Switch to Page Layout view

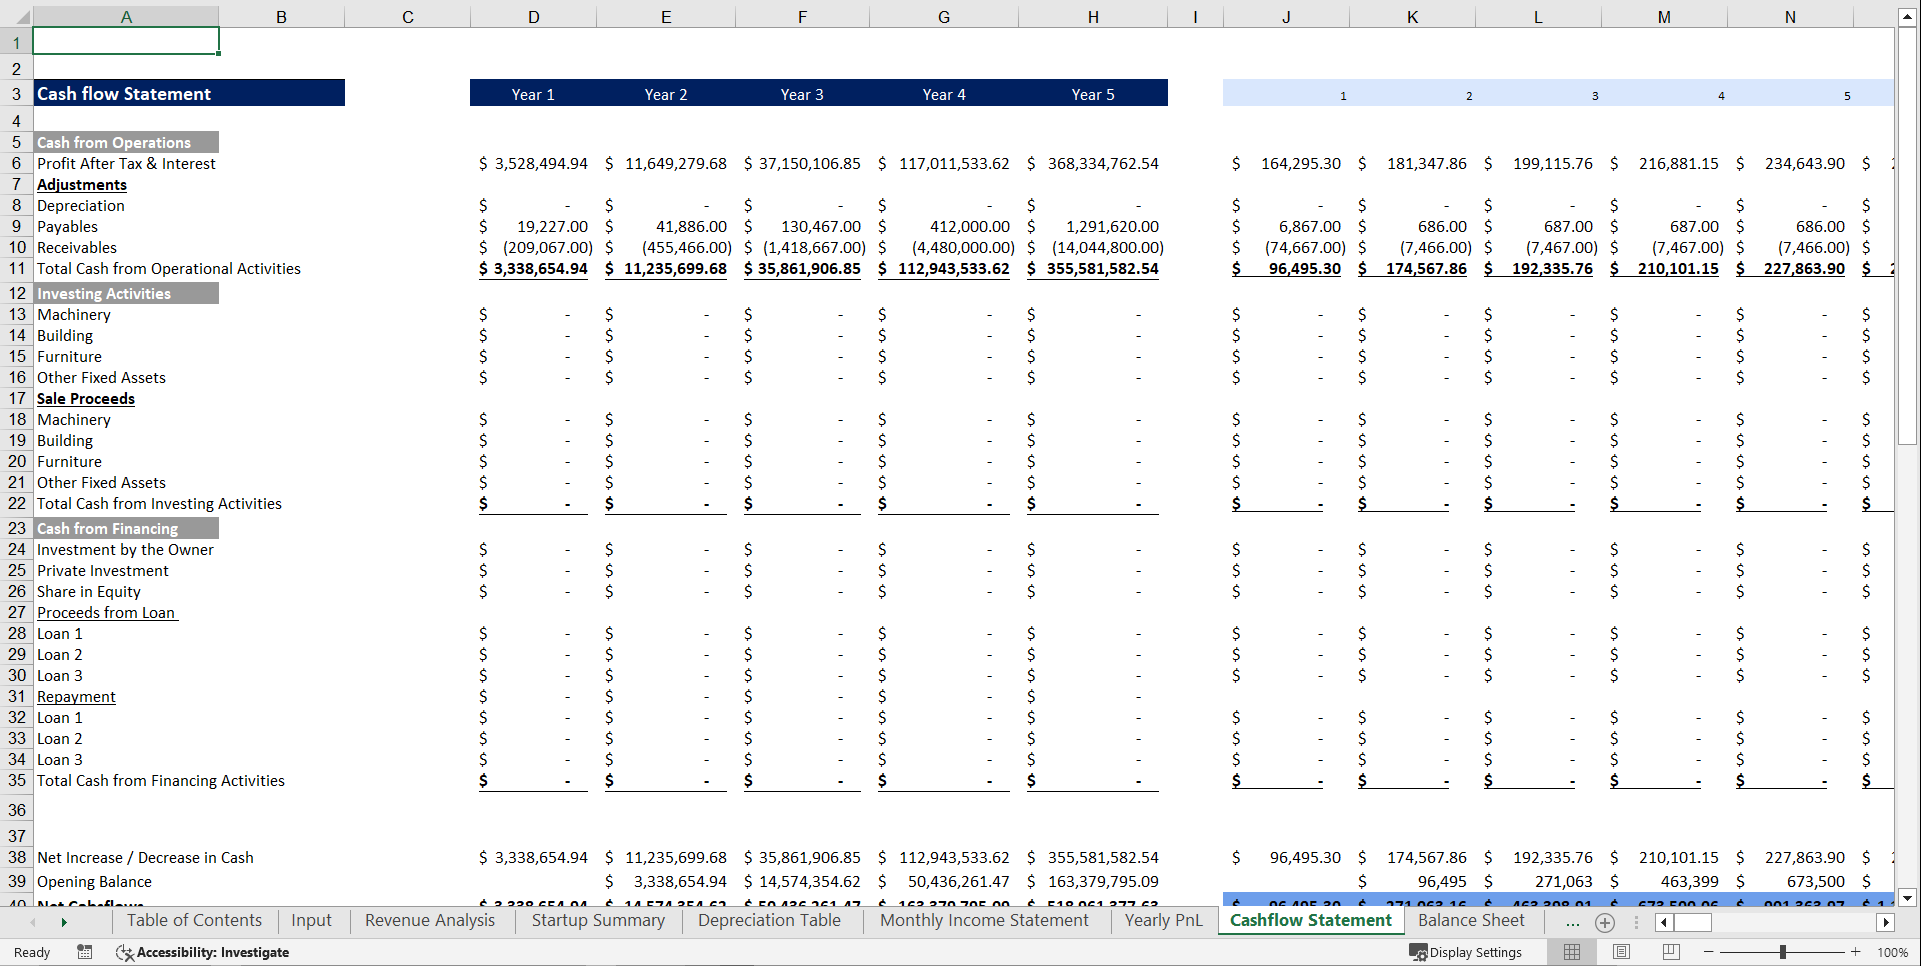click(x=1622, y=952)
